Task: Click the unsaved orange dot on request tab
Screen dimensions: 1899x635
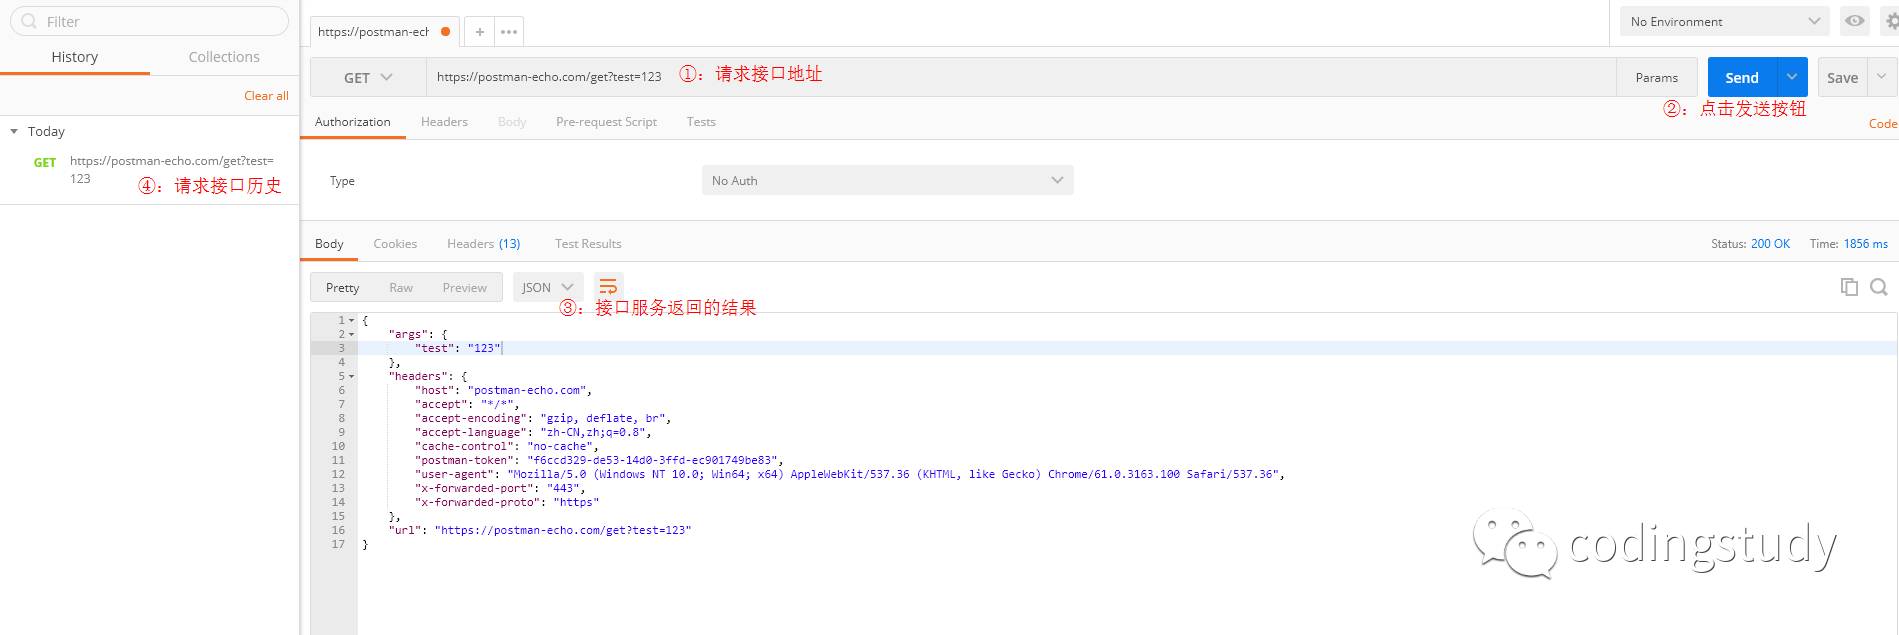Action: click(445, 32)
